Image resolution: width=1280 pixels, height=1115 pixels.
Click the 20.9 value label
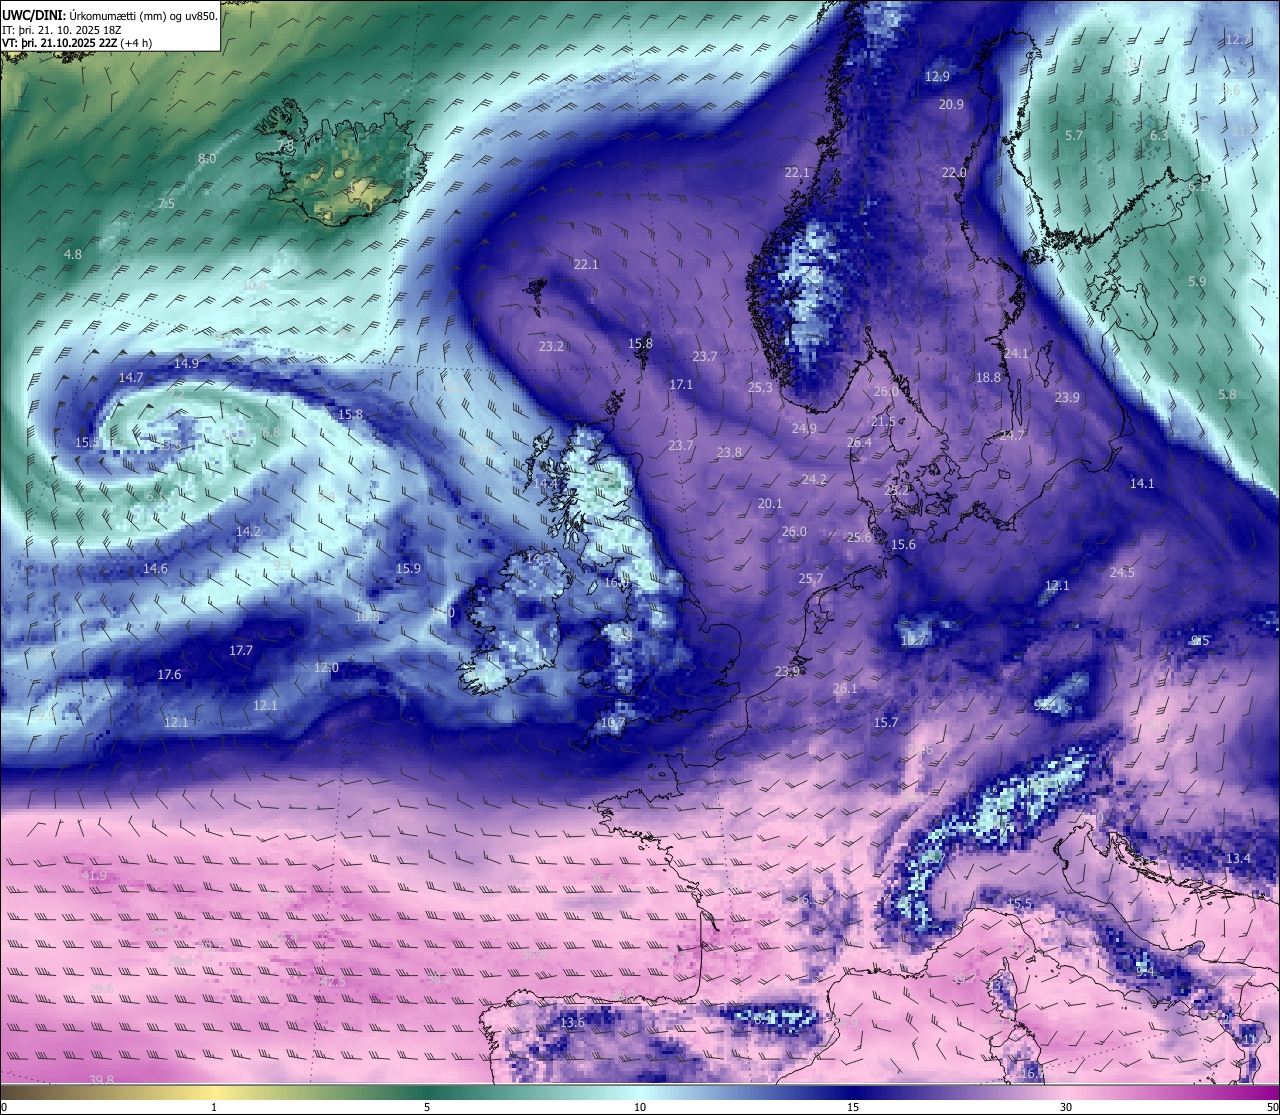951,105
